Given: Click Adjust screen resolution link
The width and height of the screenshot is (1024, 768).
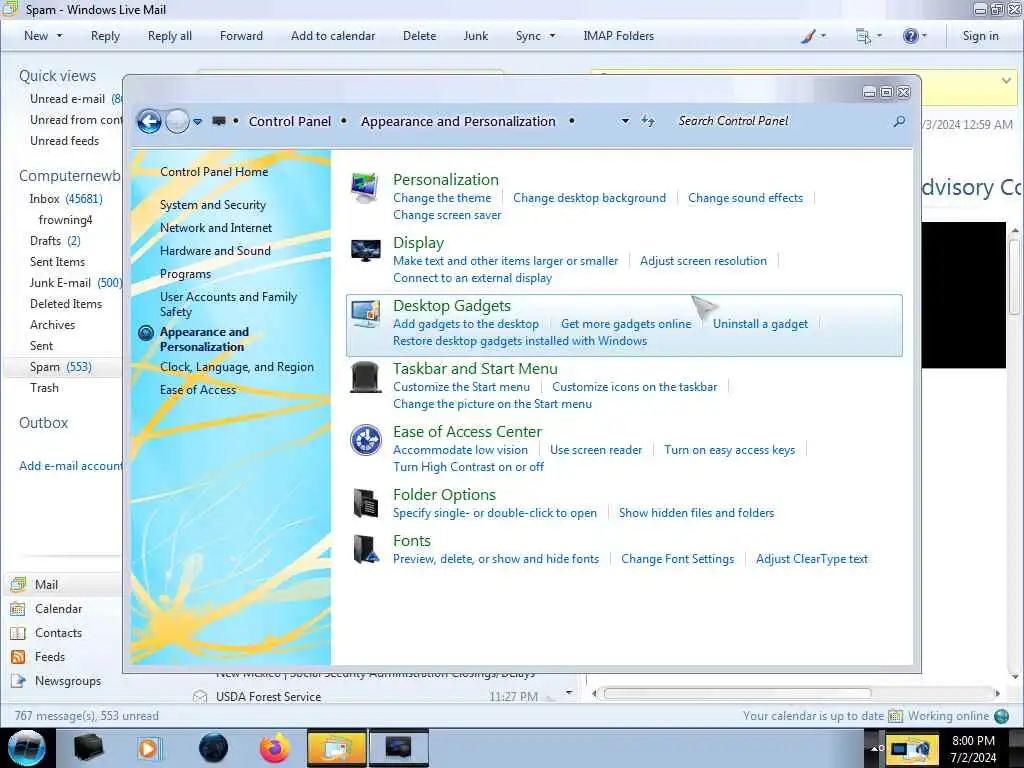Looking at the screenshot, I should [703, 261].
